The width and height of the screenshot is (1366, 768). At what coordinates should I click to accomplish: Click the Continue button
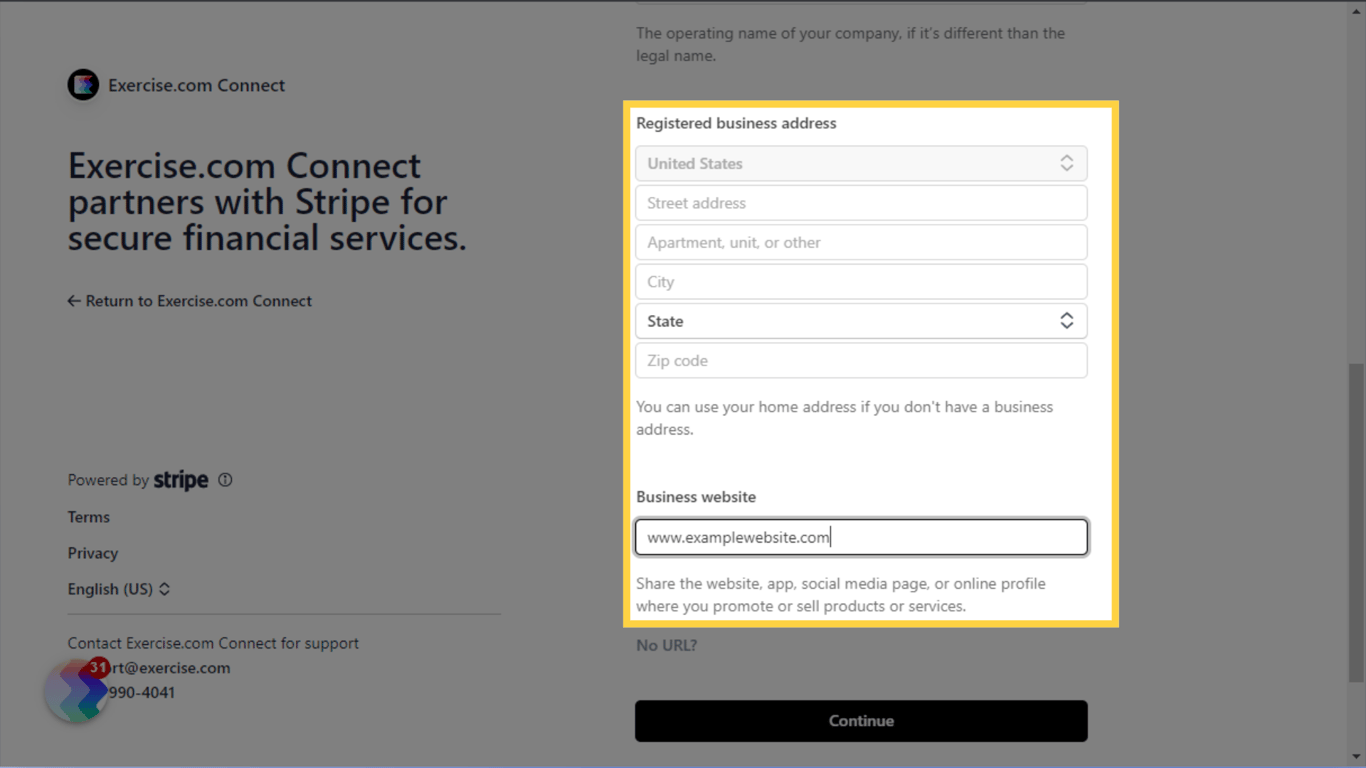[x=861, y=721]
